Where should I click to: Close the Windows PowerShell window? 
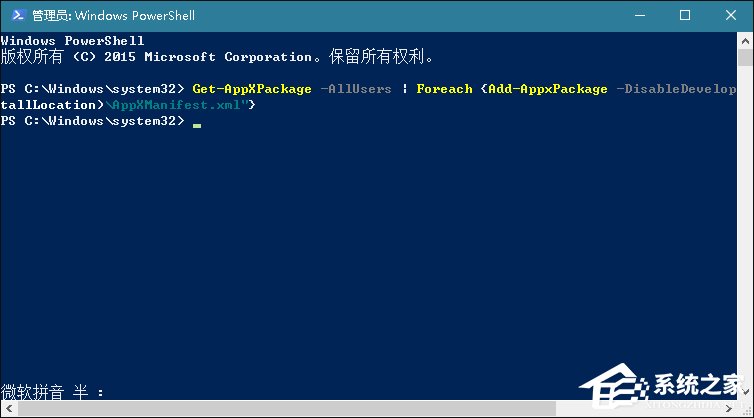coord(731,15)
